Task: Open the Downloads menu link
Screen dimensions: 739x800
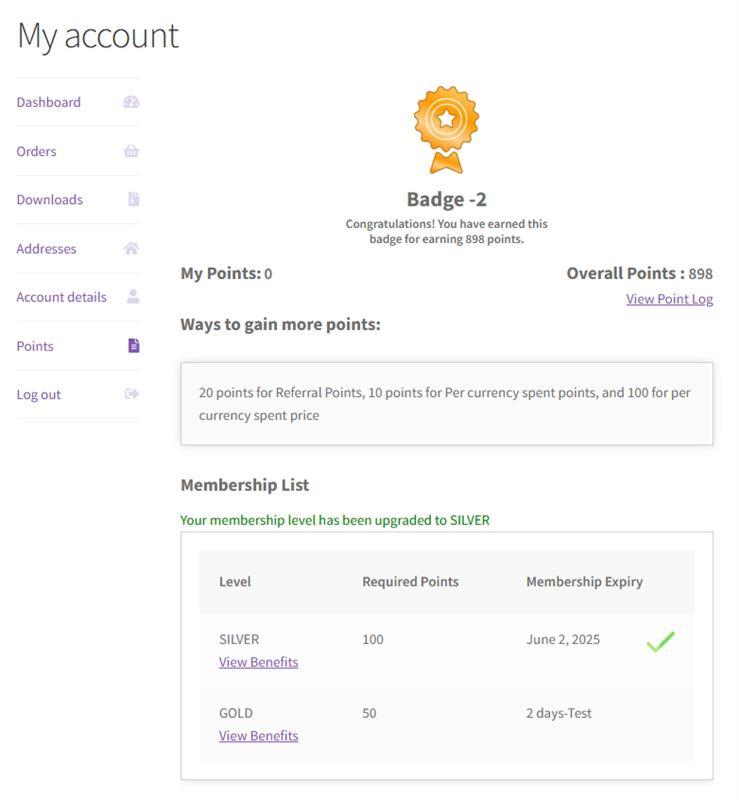Action: [49, 199]
